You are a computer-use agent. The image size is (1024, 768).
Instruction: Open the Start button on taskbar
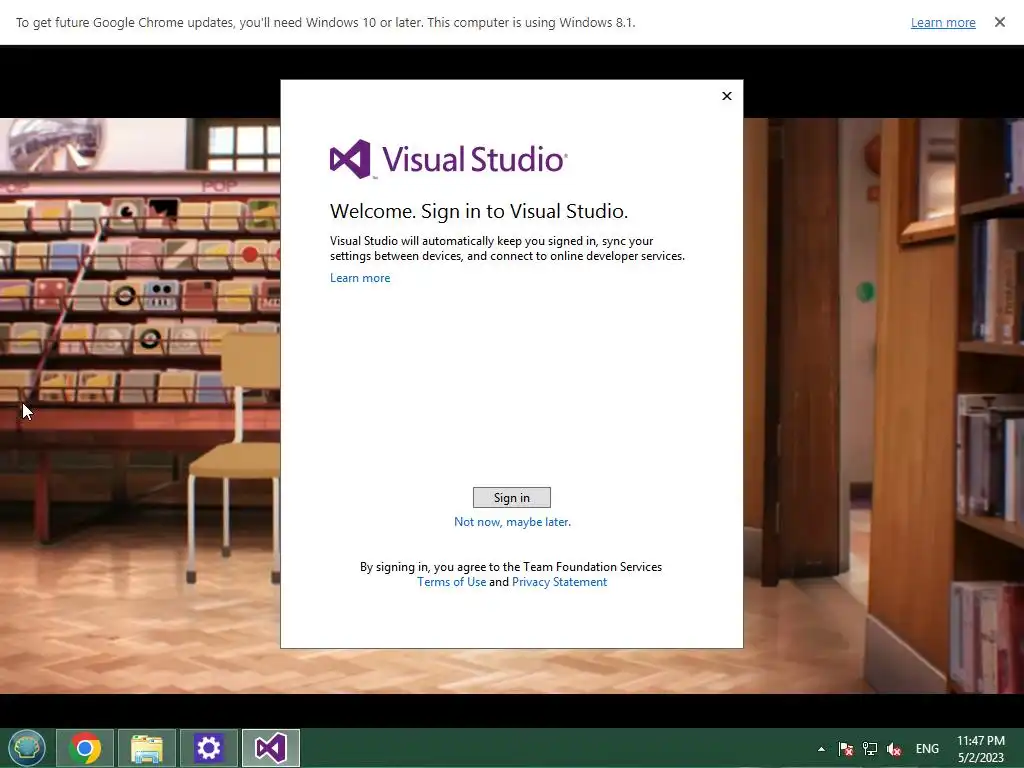27,748
